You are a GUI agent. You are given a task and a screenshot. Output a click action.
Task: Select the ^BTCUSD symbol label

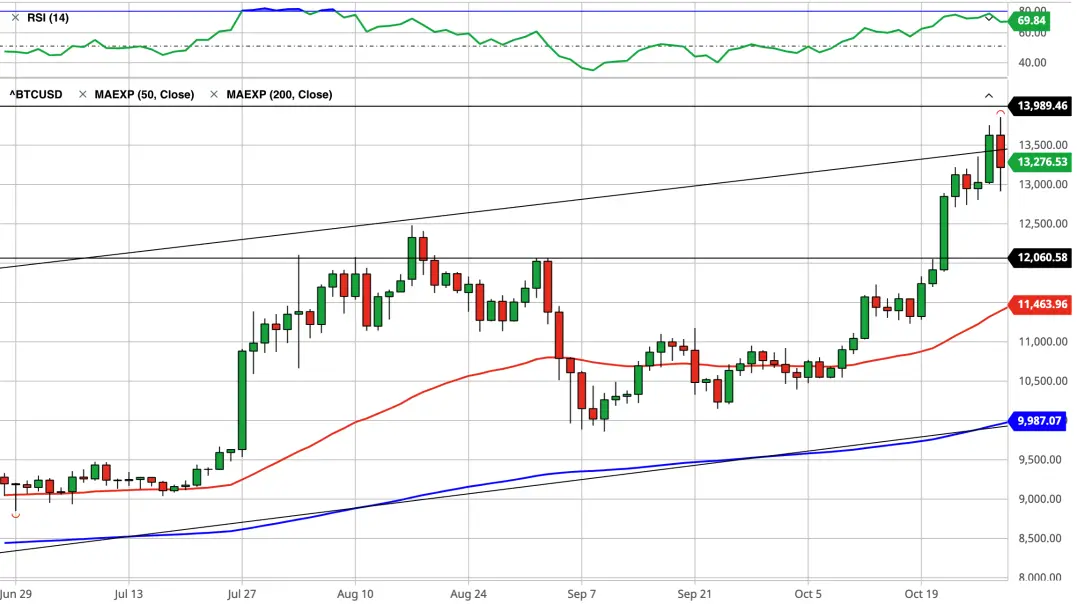[36, 94]
